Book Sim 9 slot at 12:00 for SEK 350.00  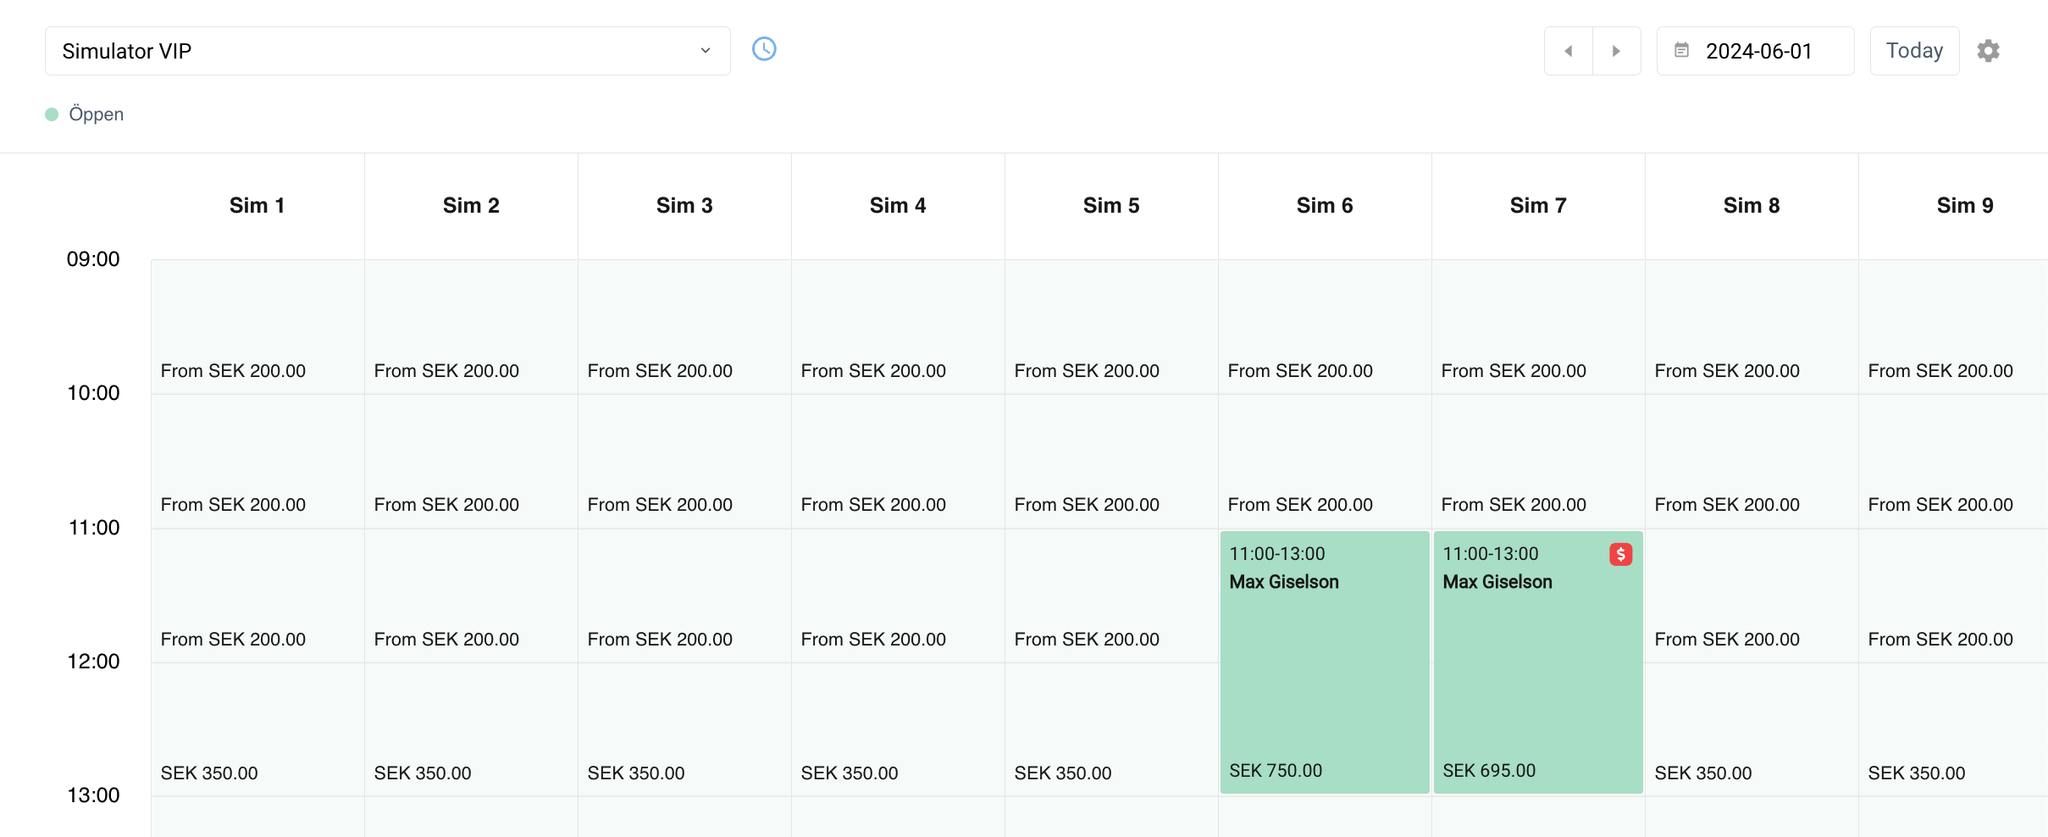[1954, 729]
